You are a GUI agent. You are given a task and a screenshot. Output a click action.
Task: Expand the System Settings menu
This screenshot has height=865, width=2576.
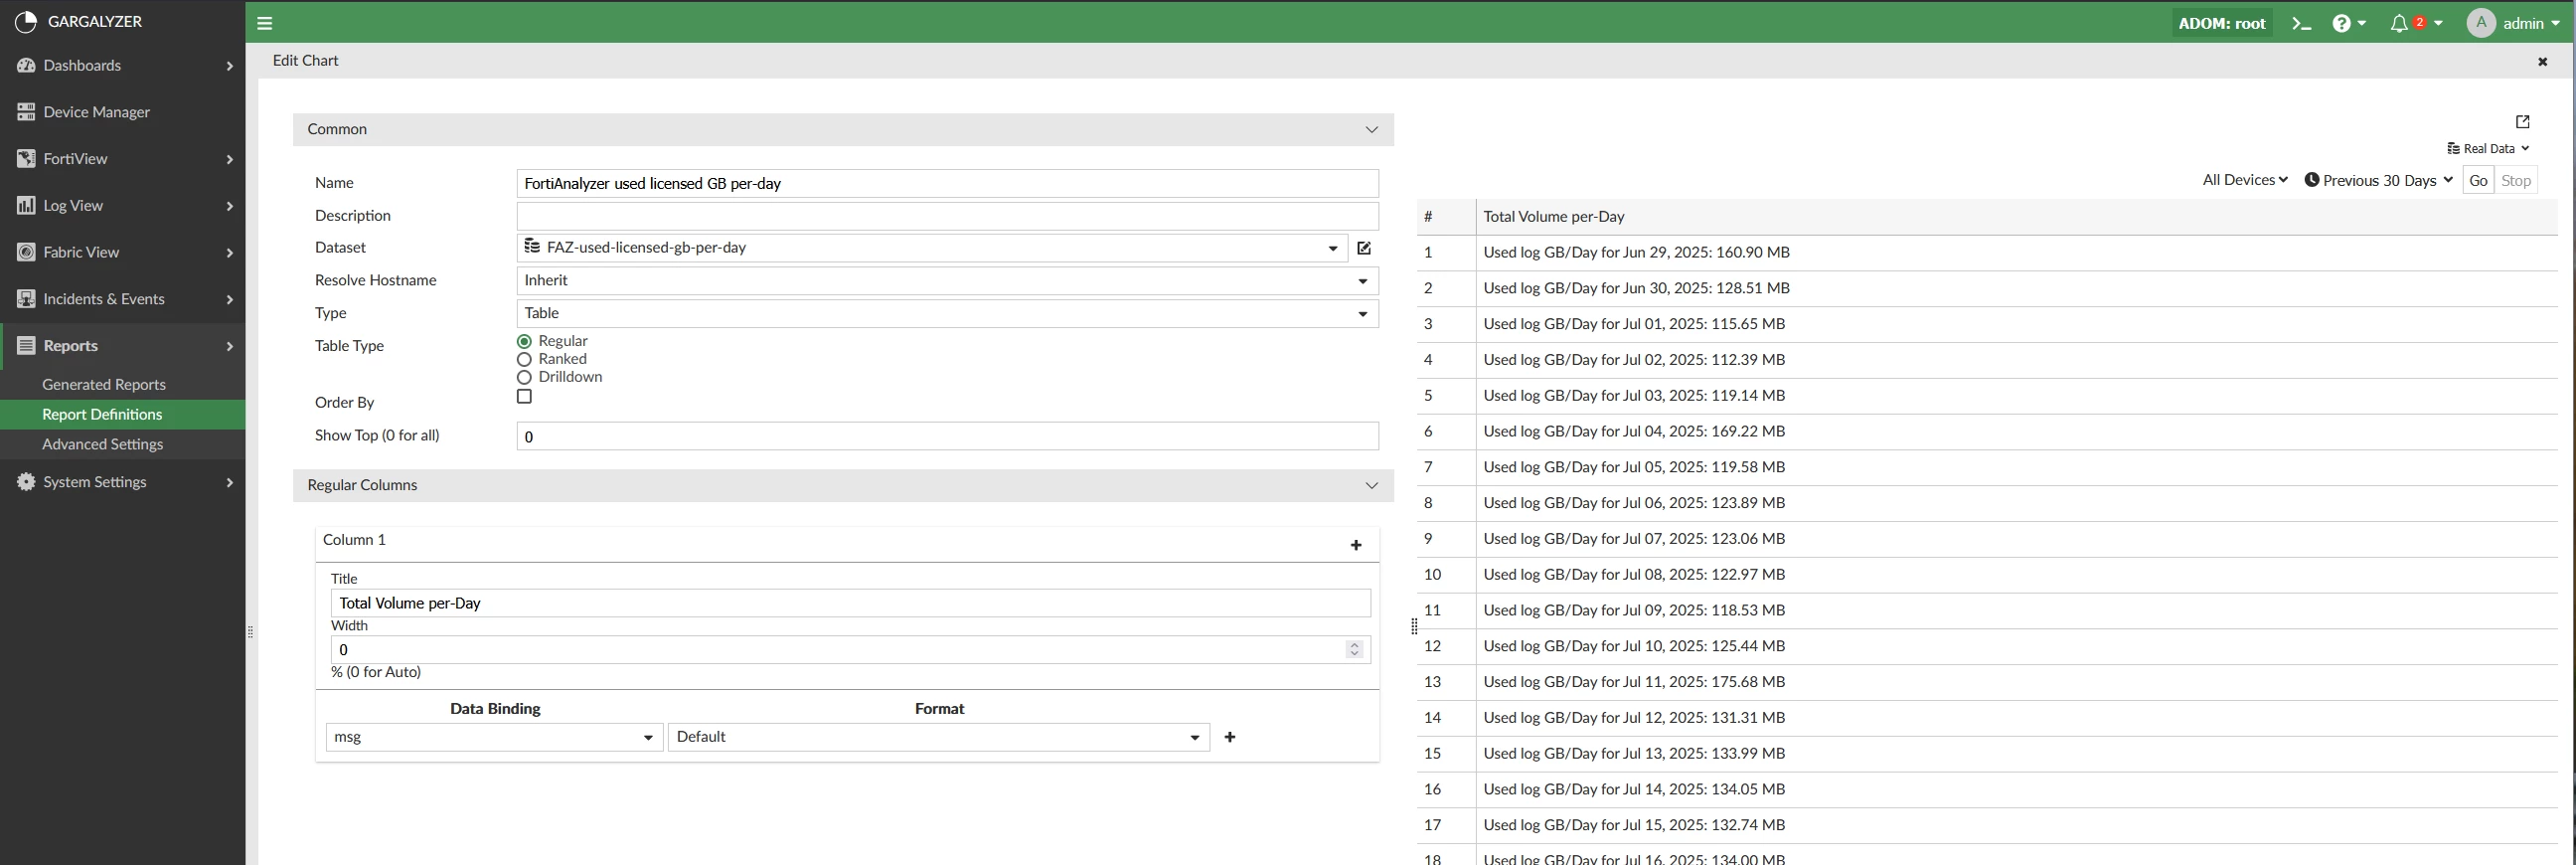122,482
